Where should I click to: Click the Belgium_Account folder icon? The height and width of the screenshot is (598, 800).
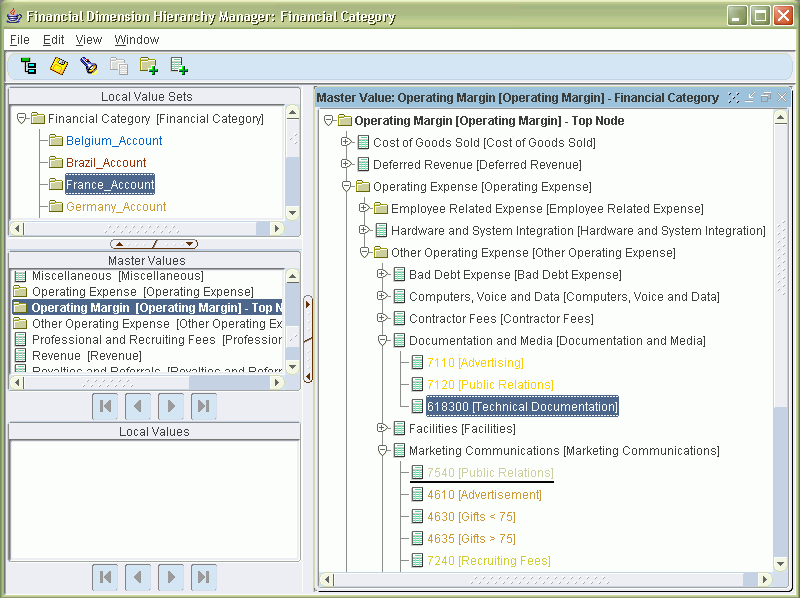56,140
